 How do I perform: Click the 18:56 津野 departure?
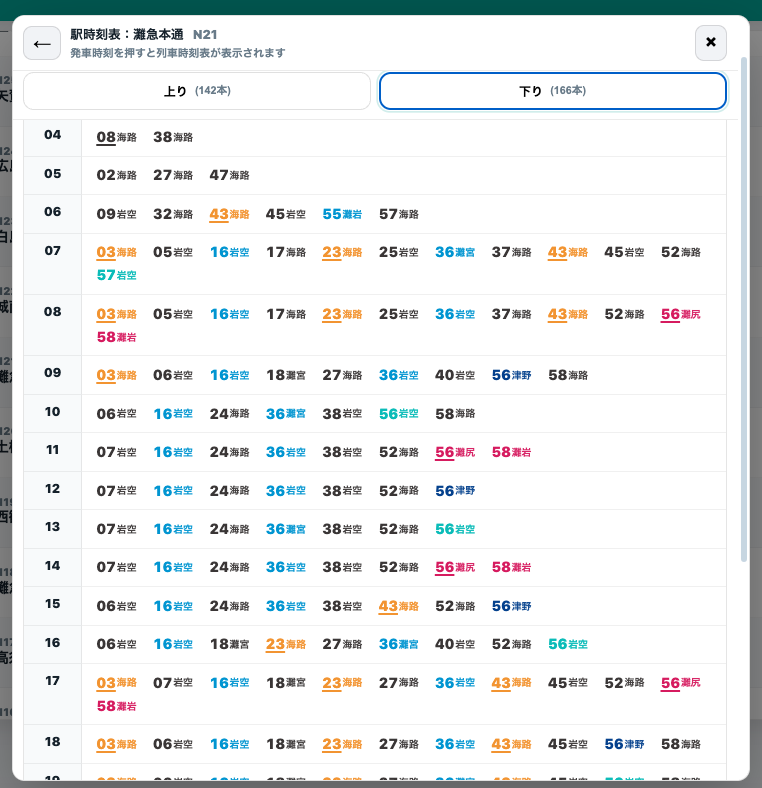pos(624,744)
